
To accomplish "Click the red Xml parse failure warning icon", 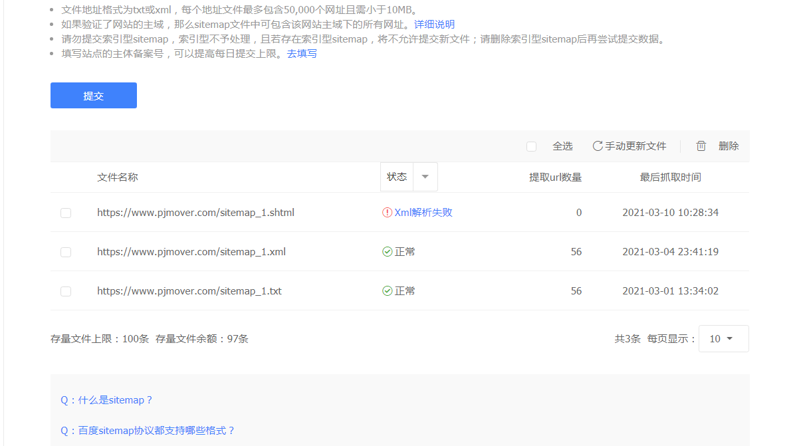I will (387, 213).
